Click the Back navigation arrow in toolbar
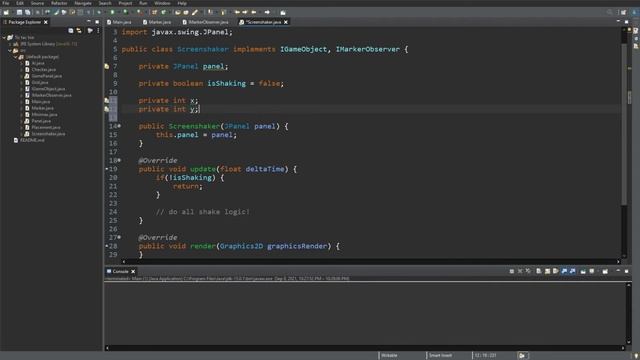 click(x=254, y=12)
